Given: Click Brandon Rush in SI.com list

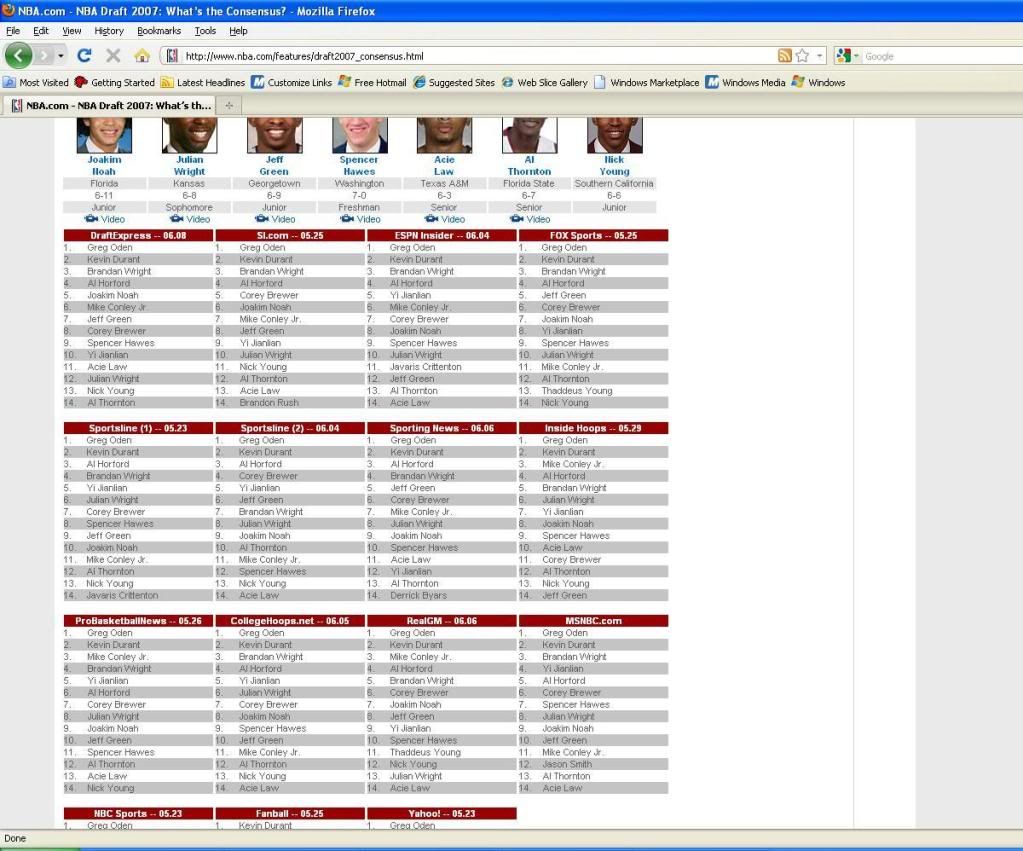Looking at the screenshot, I should pos(269,403).
